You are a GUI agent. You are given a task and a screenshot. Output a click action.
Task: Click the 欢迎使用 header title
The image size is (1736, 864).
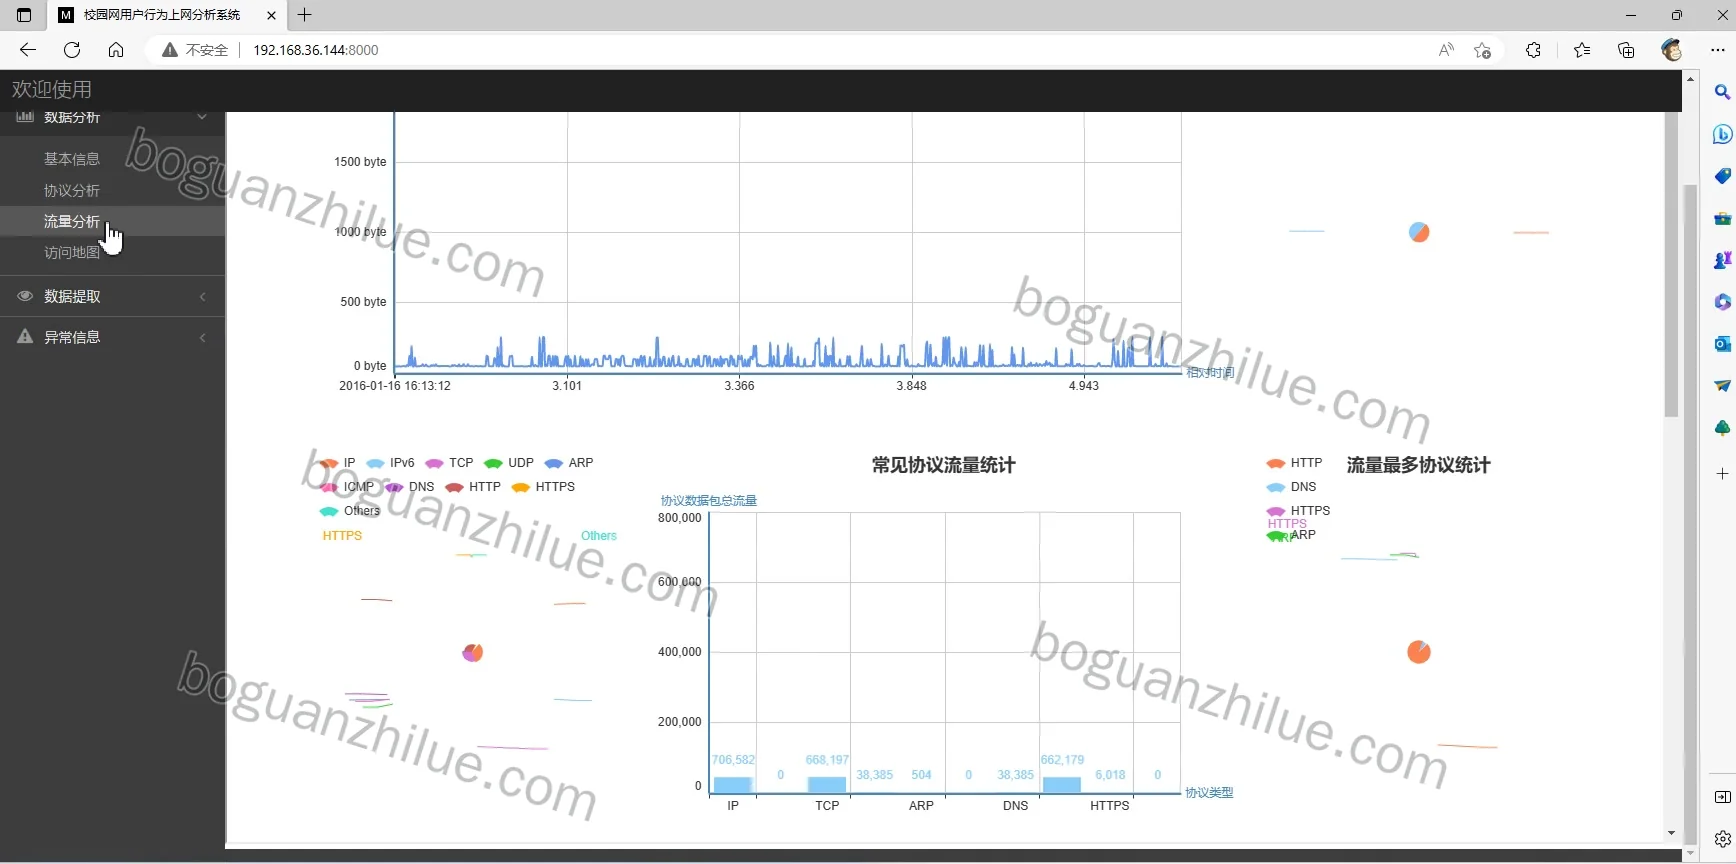[x=52, y=89]
